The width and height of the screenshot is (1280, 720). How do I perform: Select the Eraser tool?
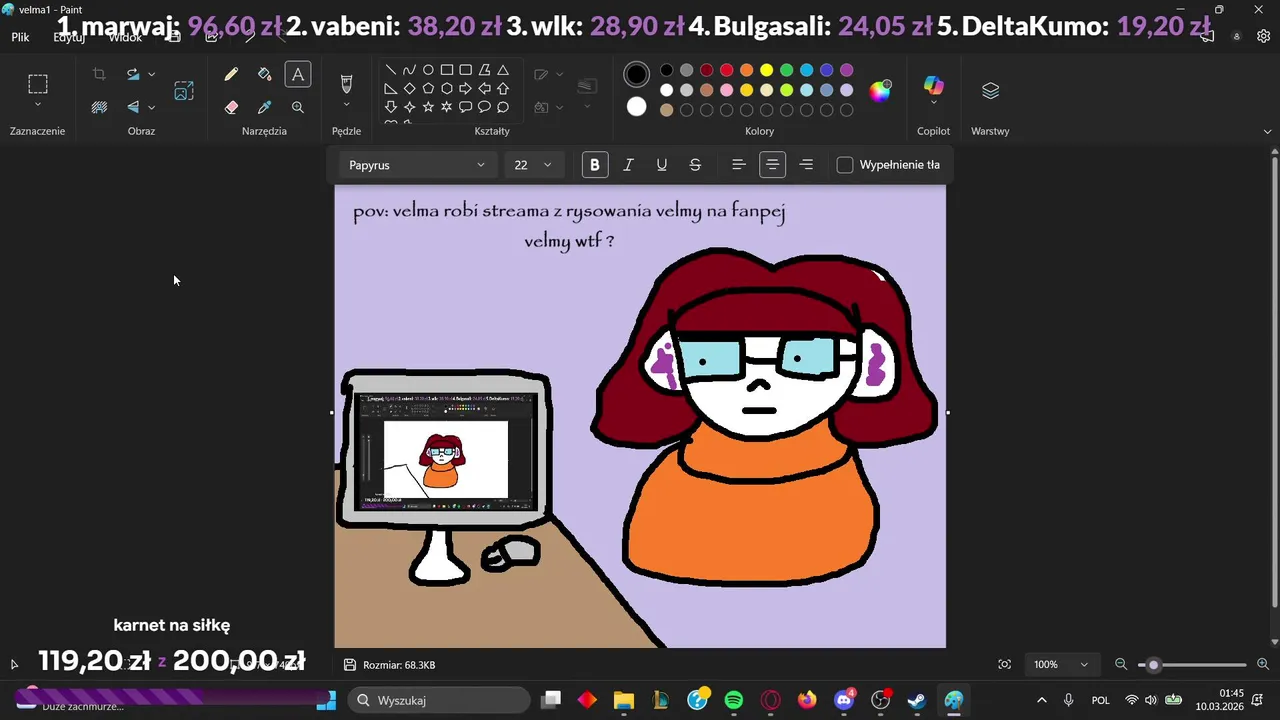[x=231, y=107]
